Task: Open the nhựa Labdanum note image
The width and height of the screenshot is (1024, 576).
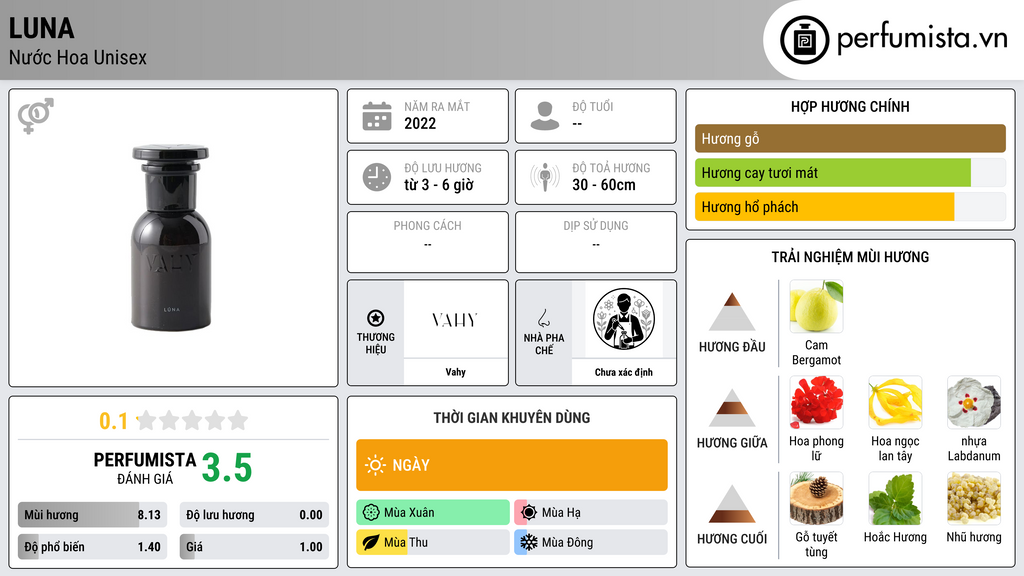Action: 974,402
